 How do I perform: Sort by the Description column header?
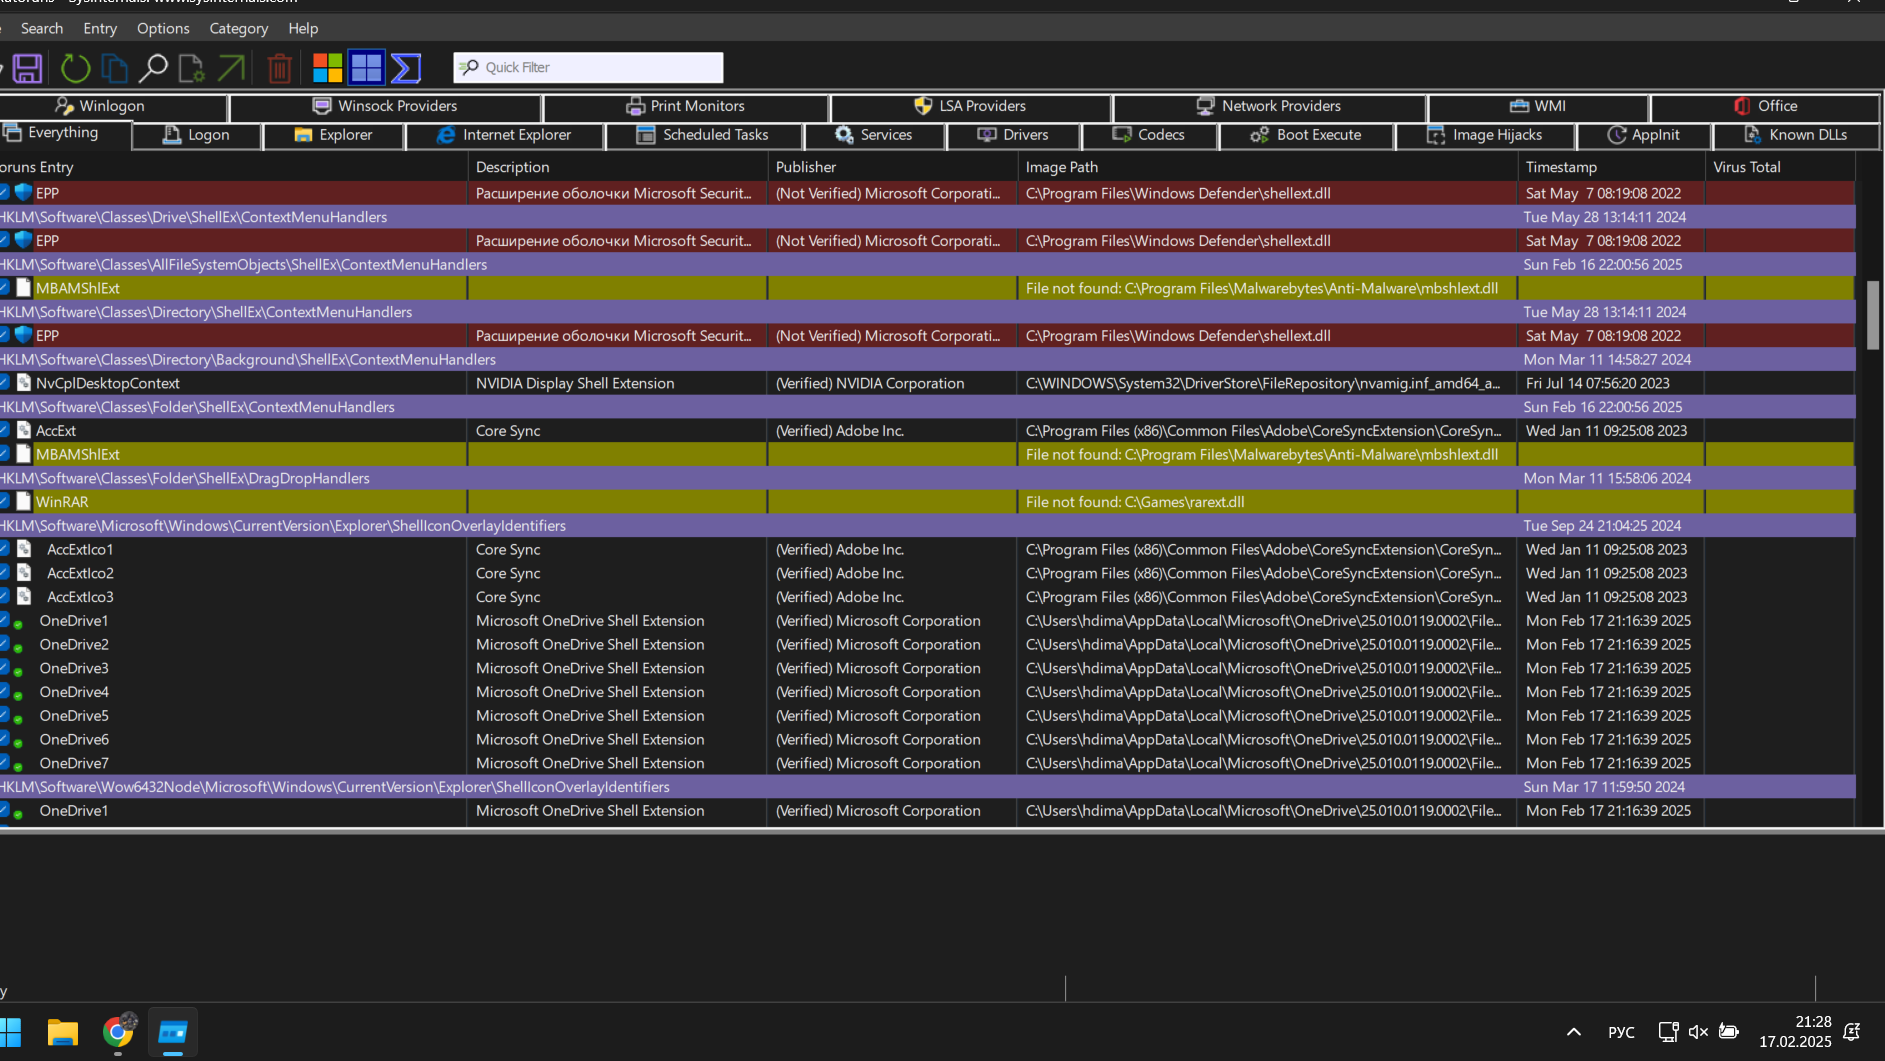click(617, 167)
